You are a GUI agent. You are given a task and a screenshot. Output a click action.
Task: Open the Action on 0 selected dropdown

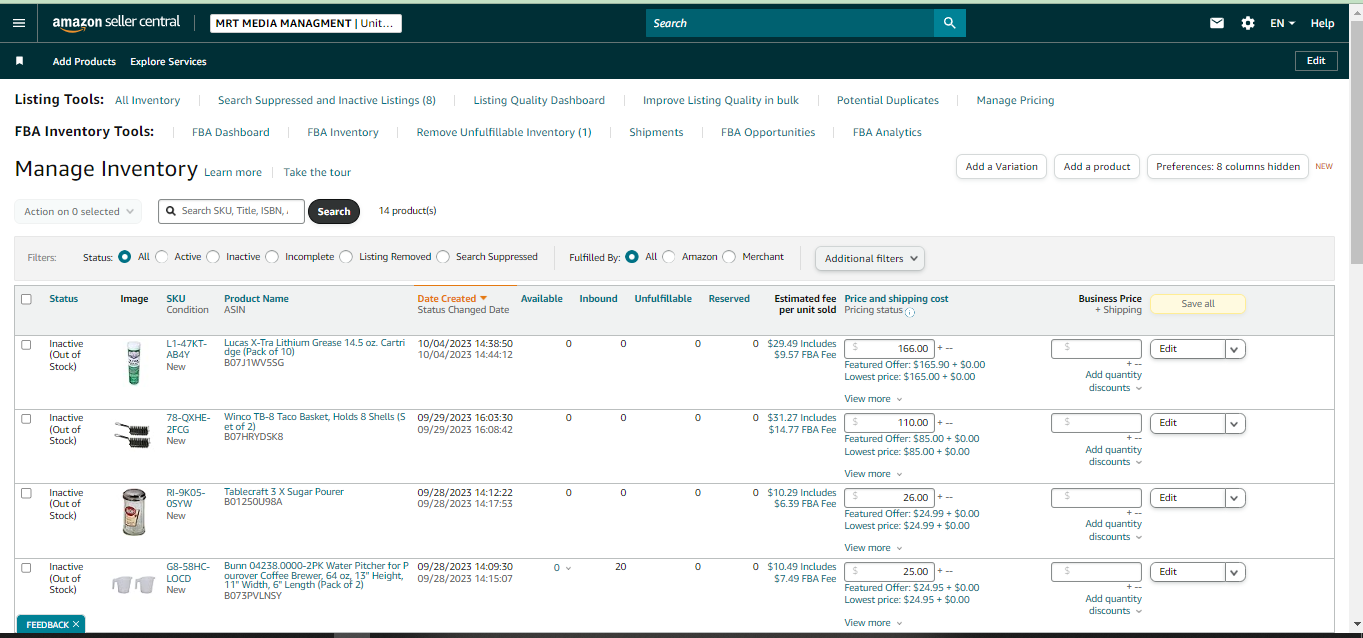click(78, 211)
